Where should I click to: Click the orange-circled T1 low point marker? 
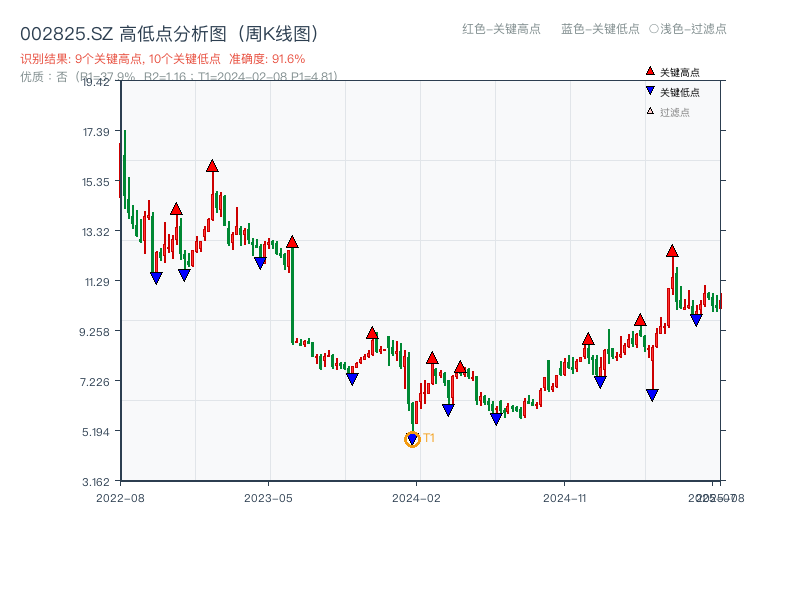[412, 439]
